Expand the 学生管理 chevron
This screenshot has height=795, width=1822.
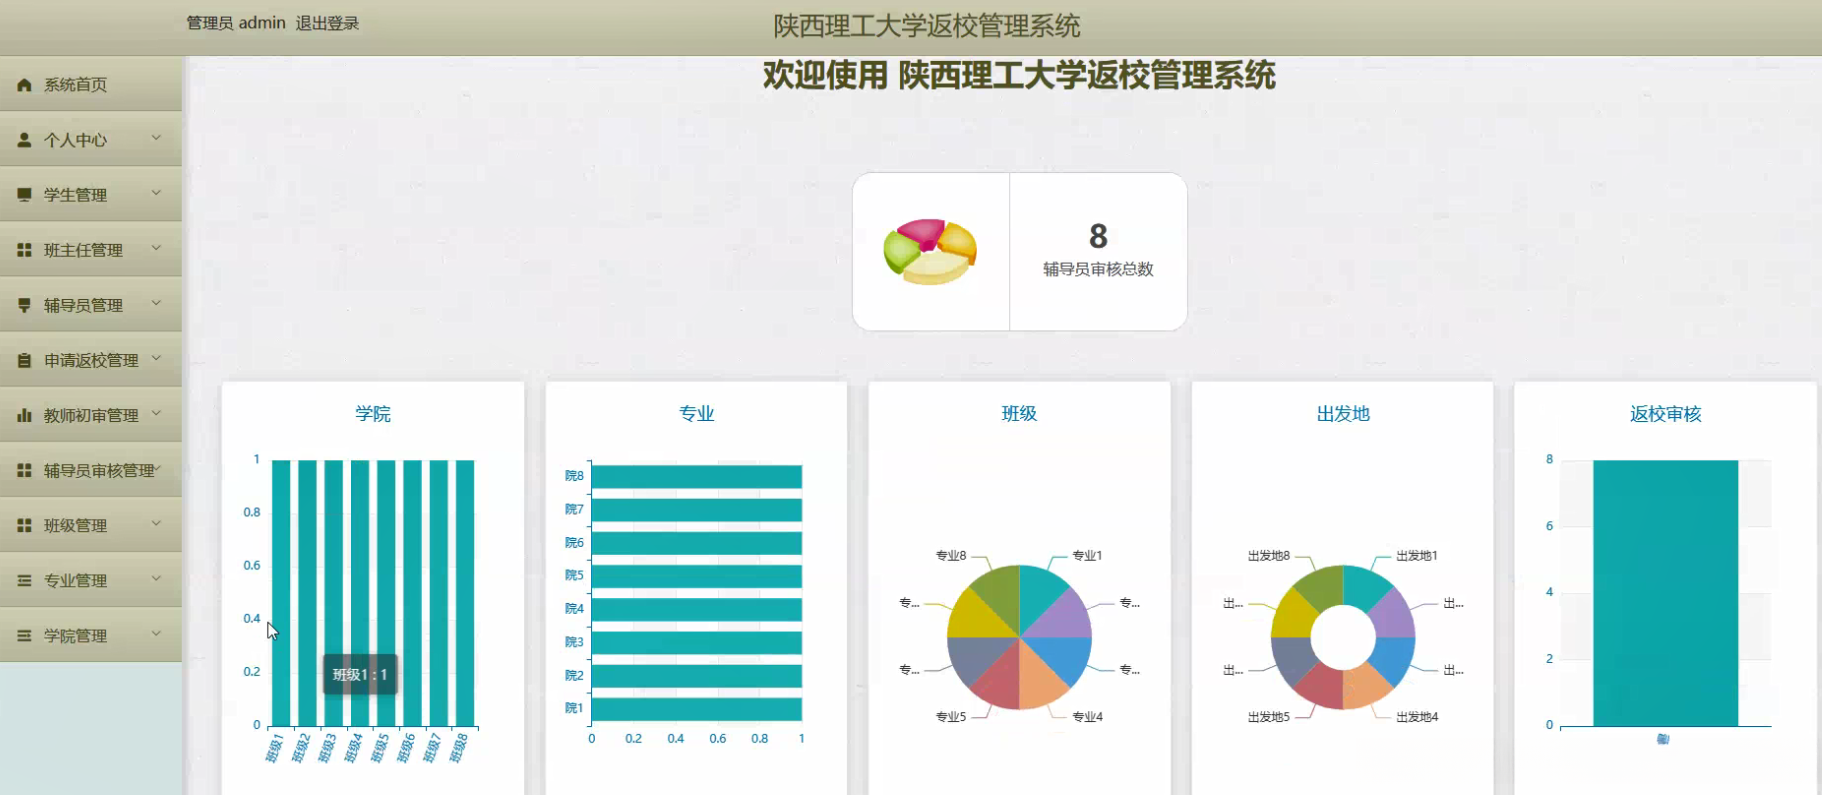pyautogui.click(x=156, y=192)
